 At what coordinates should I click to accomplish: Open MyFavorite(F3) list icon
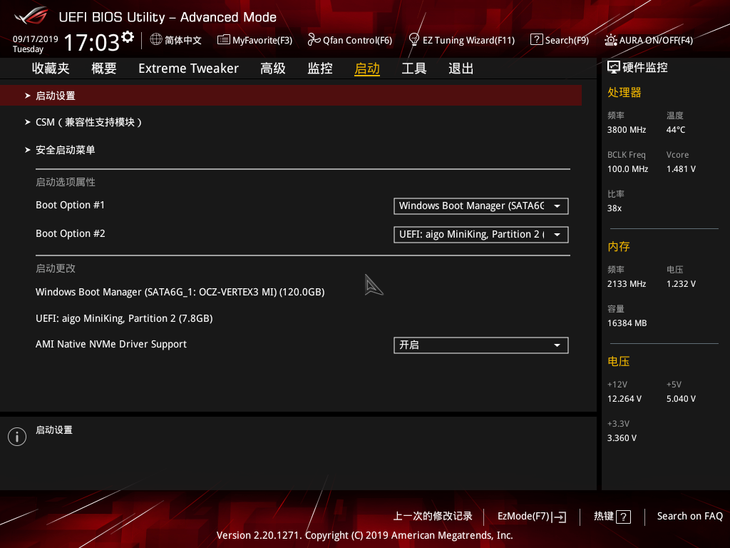pyautogui.click(x=223, y=40)
